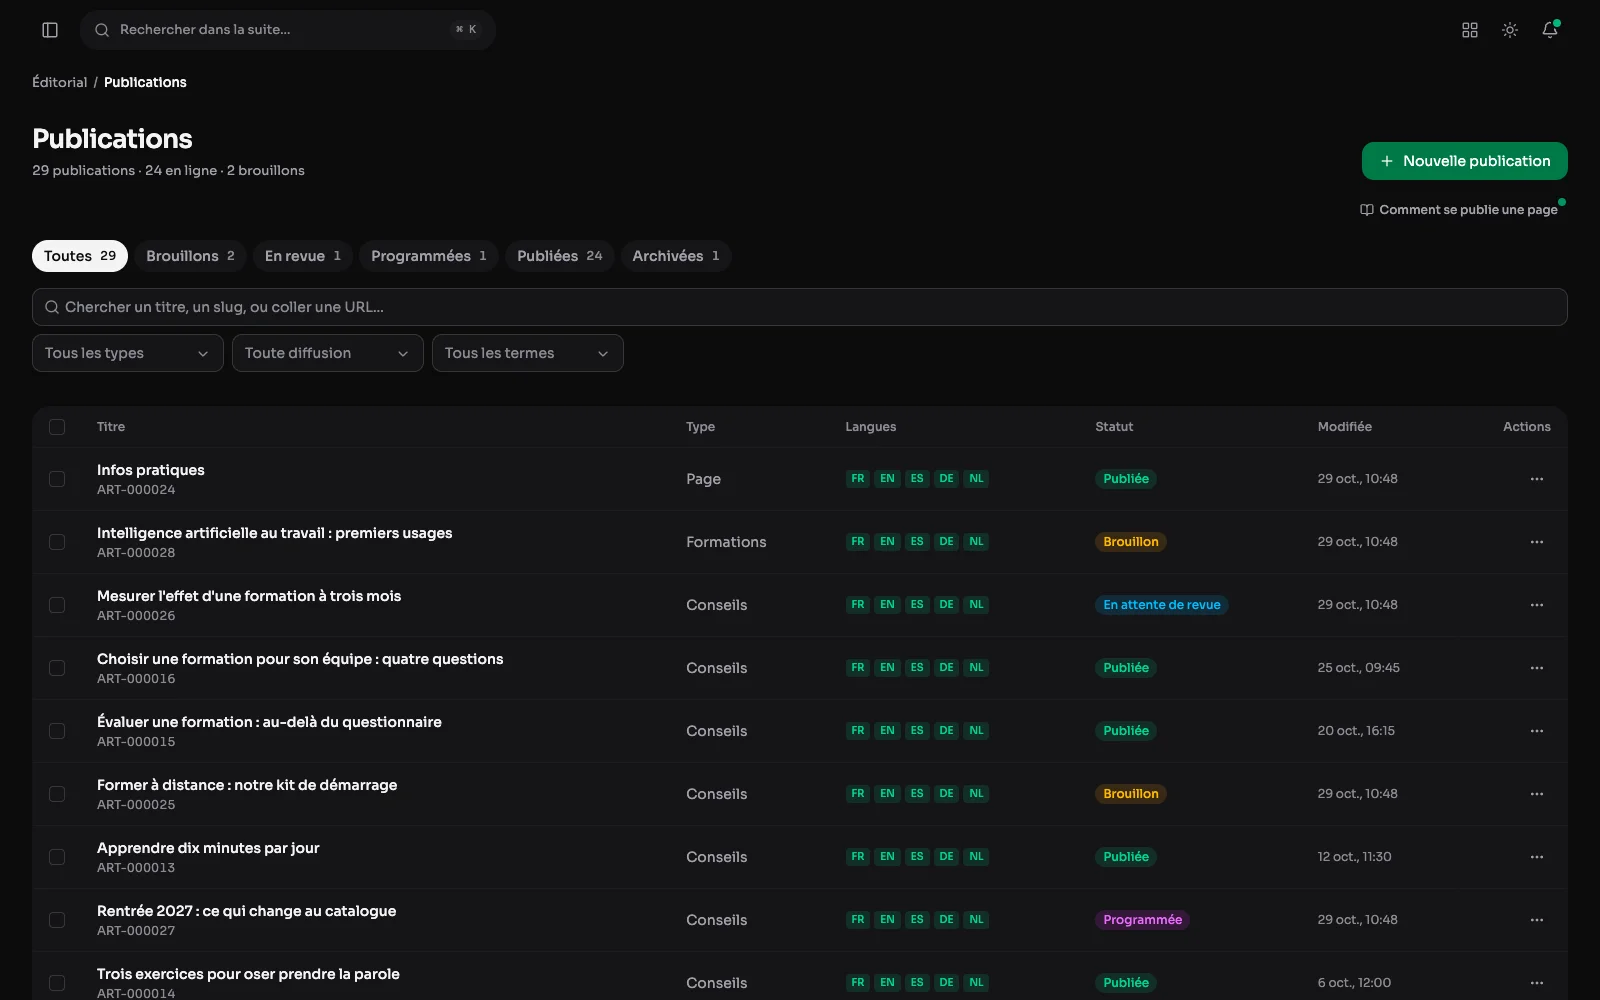Open the apps grid icon
Viewport: 1600px width, 1000px height.
[1470, 30]
